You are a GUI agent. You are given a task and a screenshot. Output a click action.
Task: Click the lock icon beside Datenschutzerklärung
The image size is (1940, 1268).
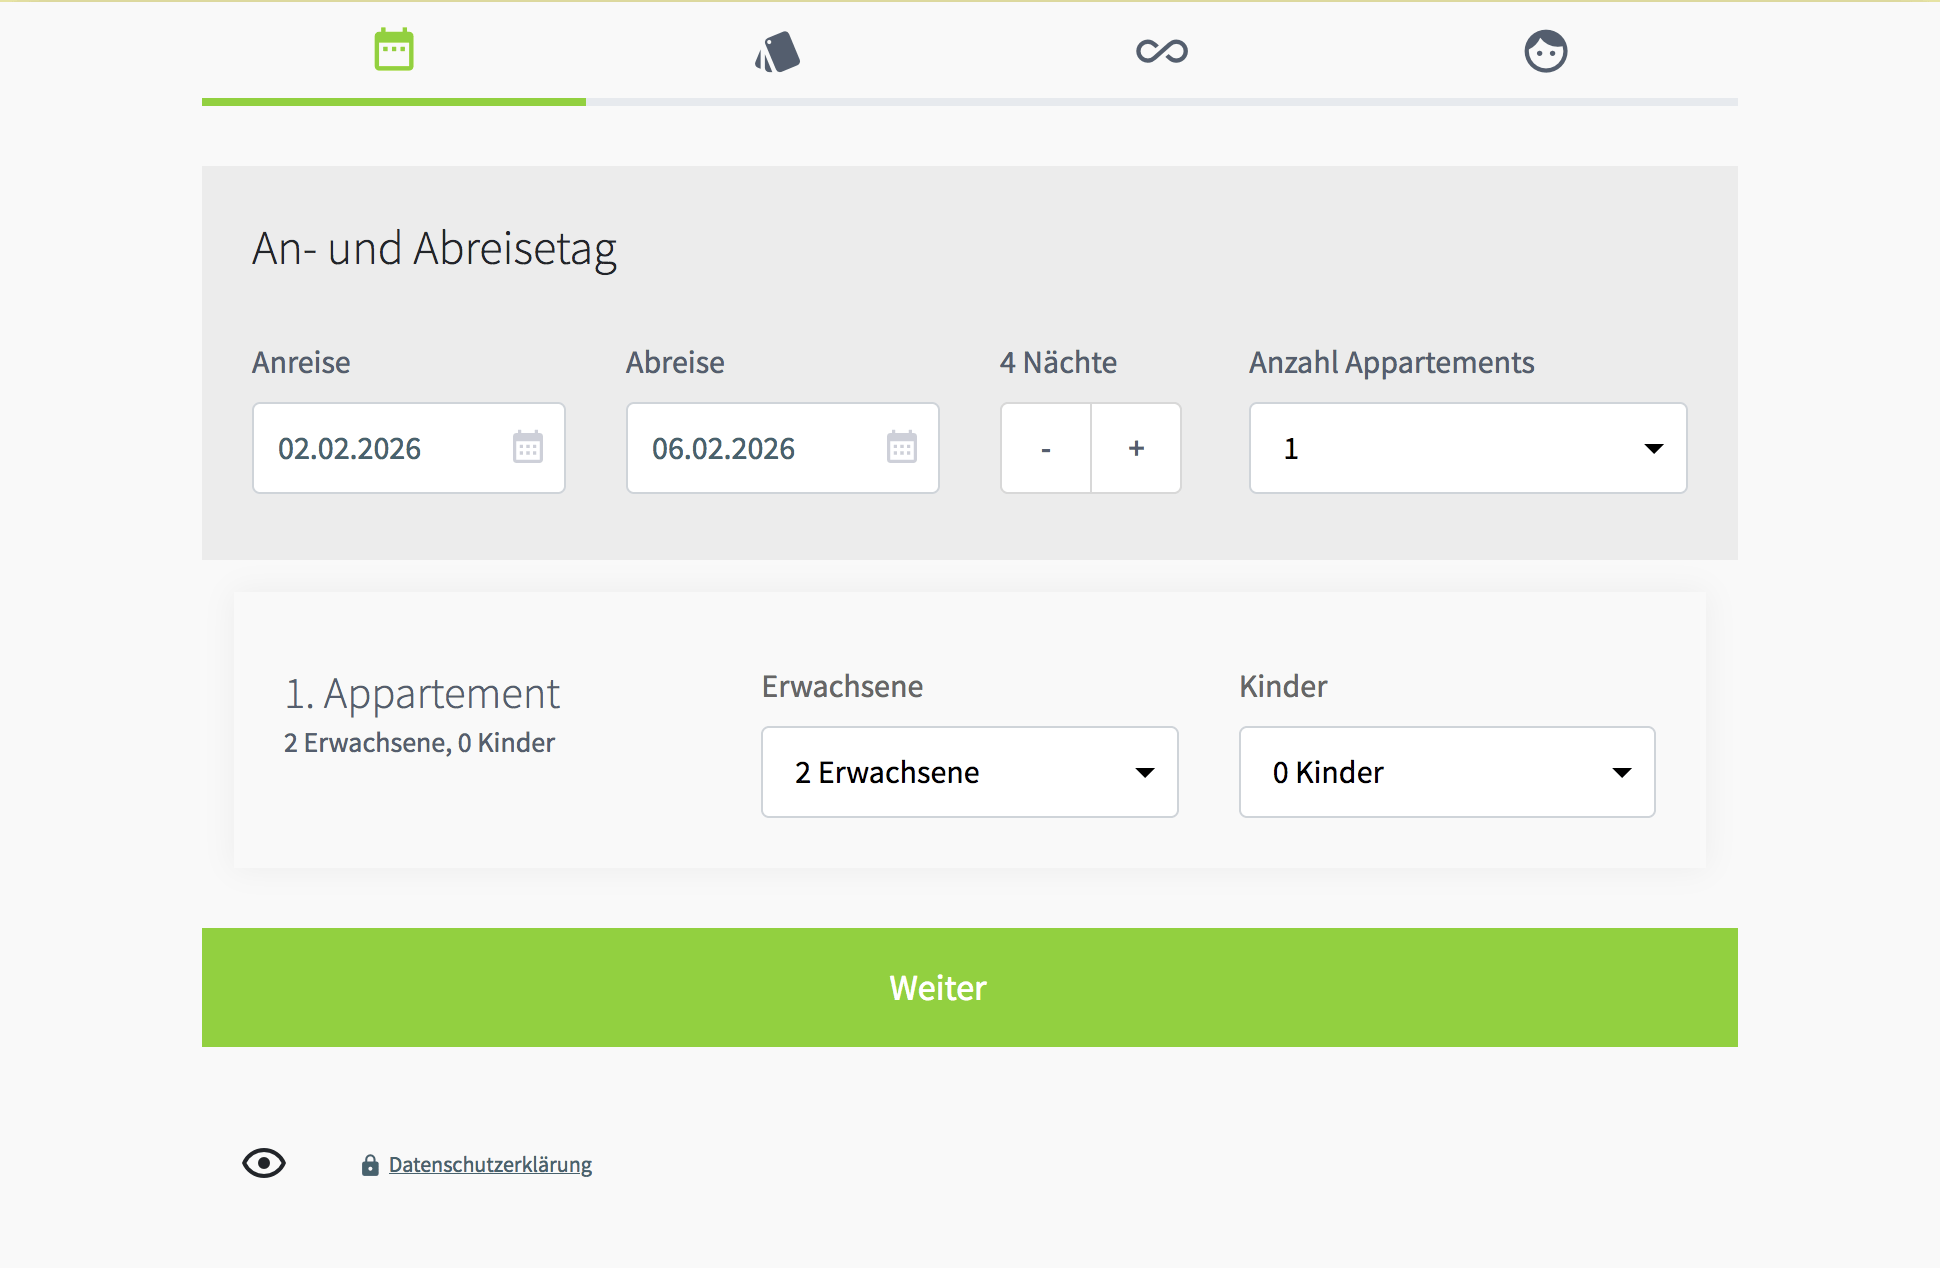[370, 1165]
